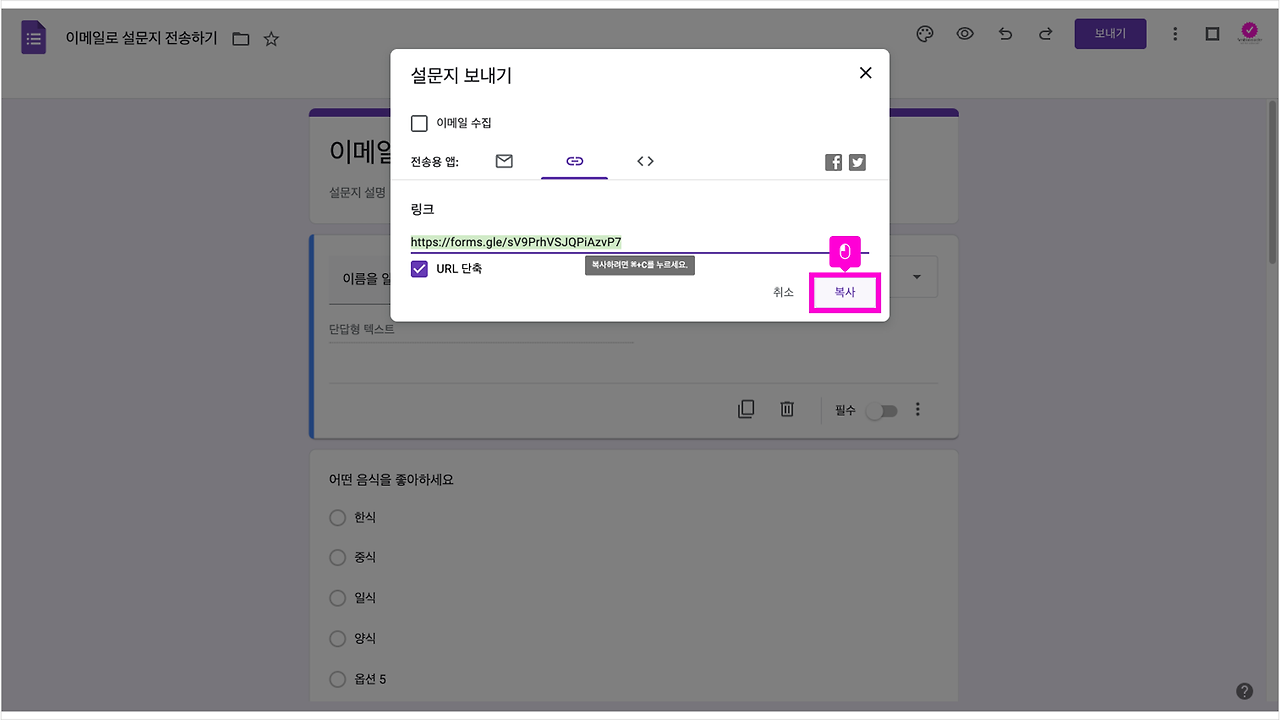Viewport: 1280px width, 720px height.
Task: Enable the 이메일 수집 checkbox
Action: coord(419,123)
